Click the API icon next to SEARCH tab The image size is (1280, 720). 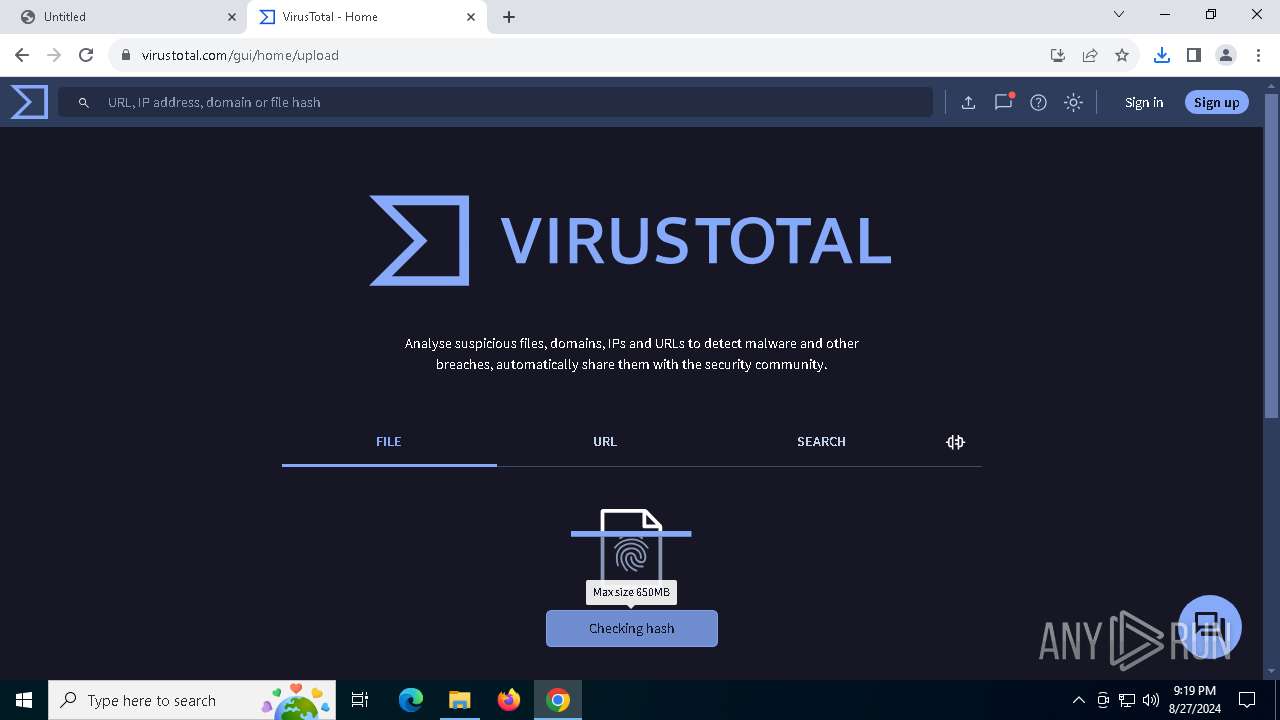955,442
